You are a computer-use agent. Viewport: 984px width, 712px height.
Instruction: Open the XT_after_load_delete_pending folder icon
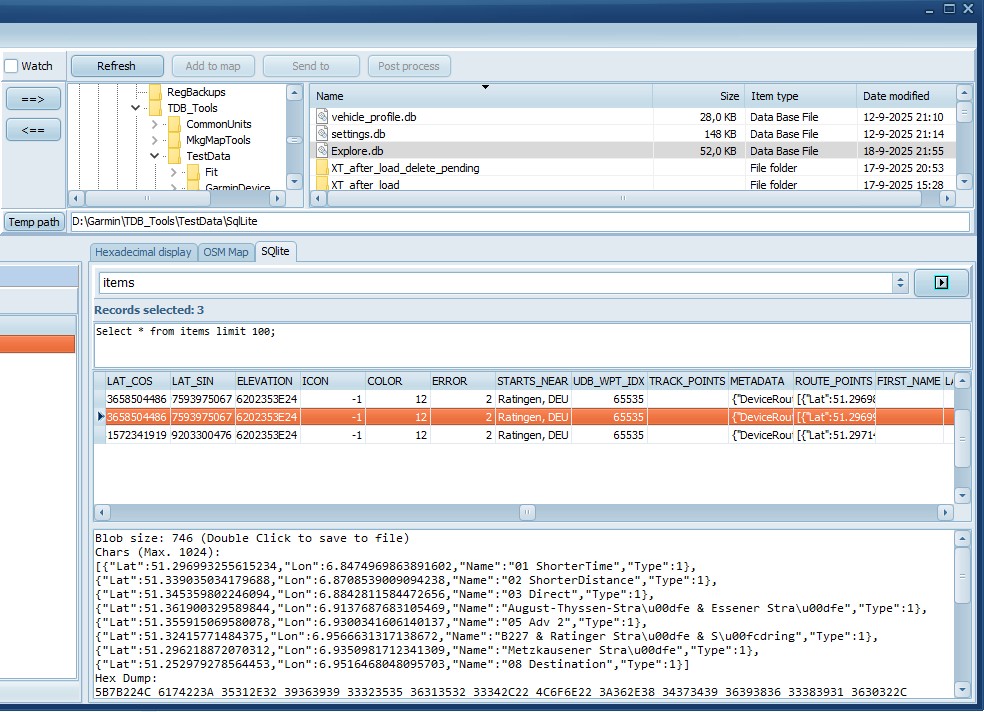click(322, 168)
